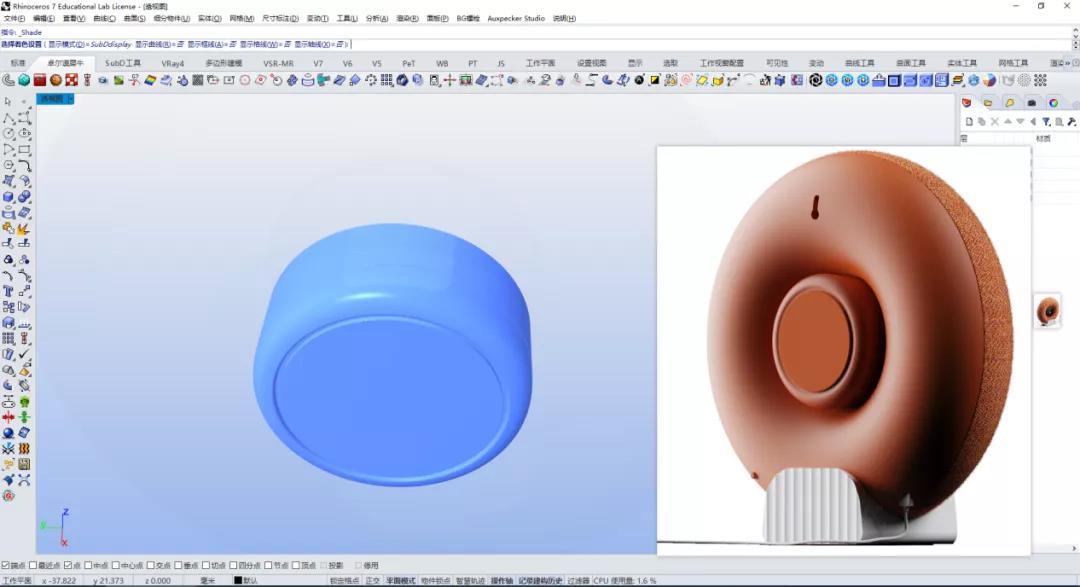
Task: Click the hammer tools icon in layers panel
Action: [x=1072, y=122]
